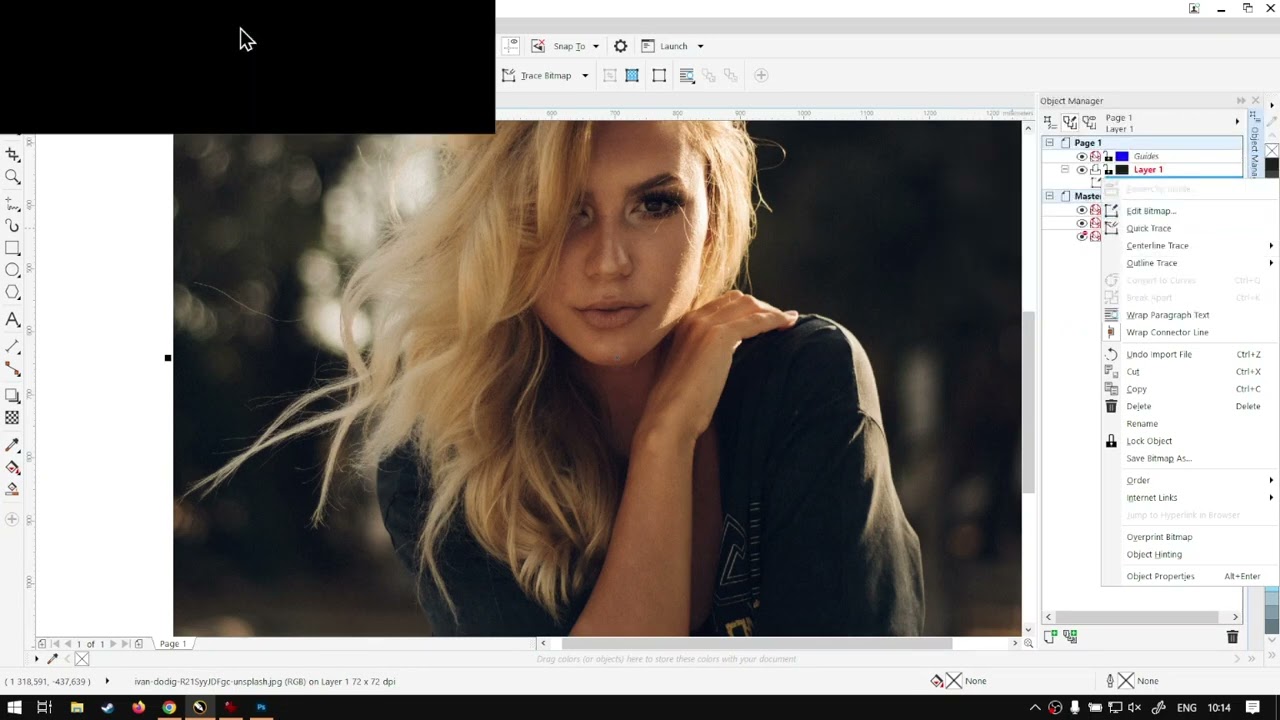Click the Wrap Text icon

[x=687, y=75]
